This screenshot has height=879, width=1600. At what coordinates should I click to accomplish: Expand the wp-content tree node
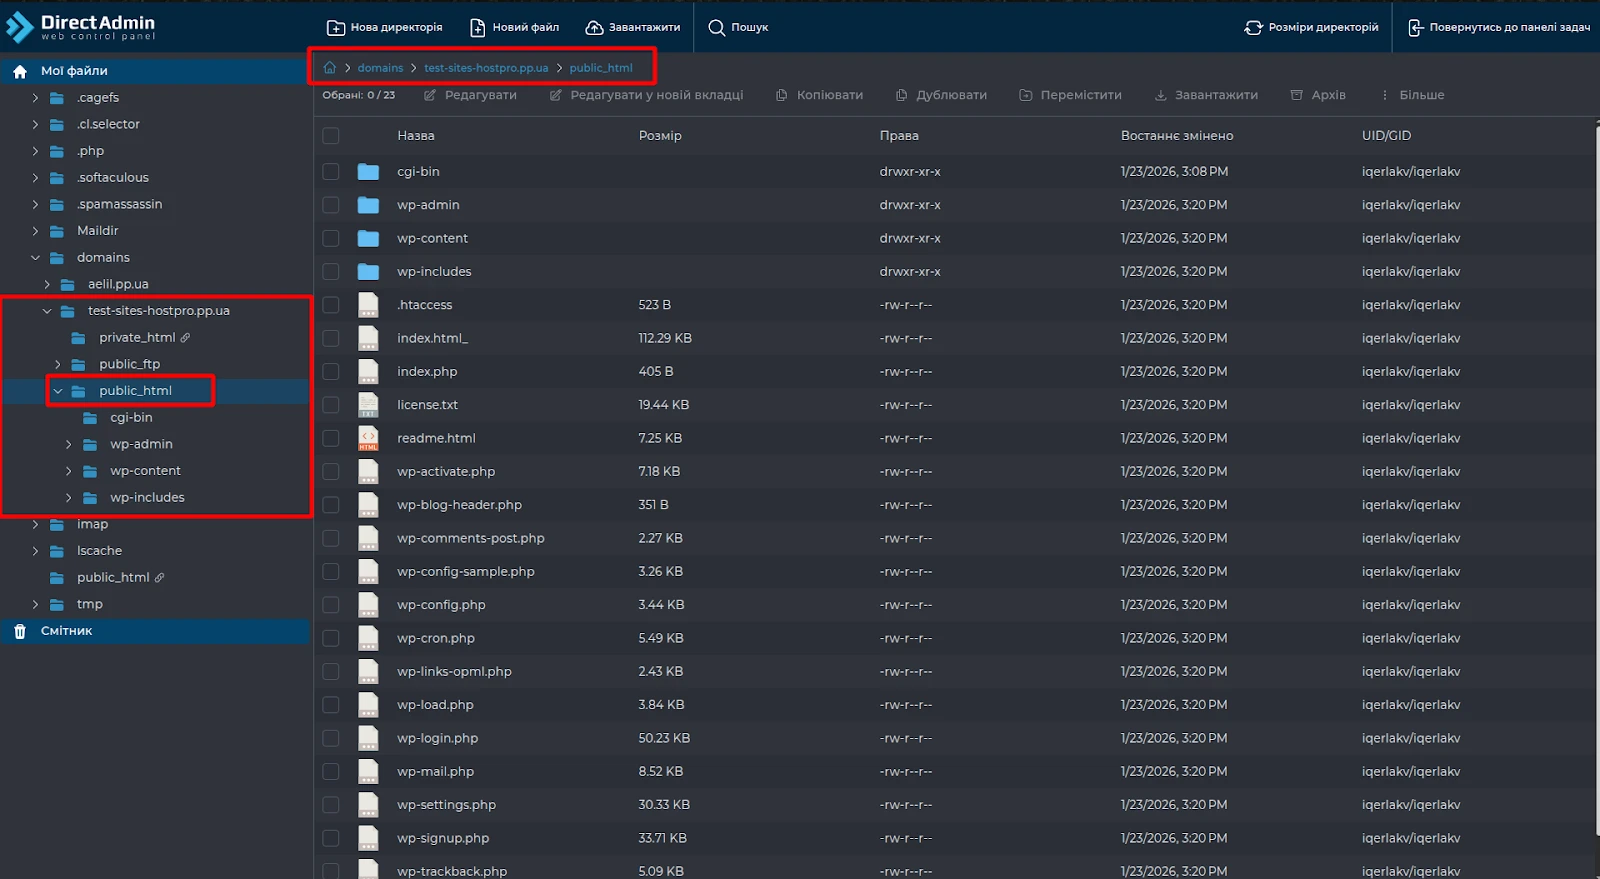coord(68,471)
